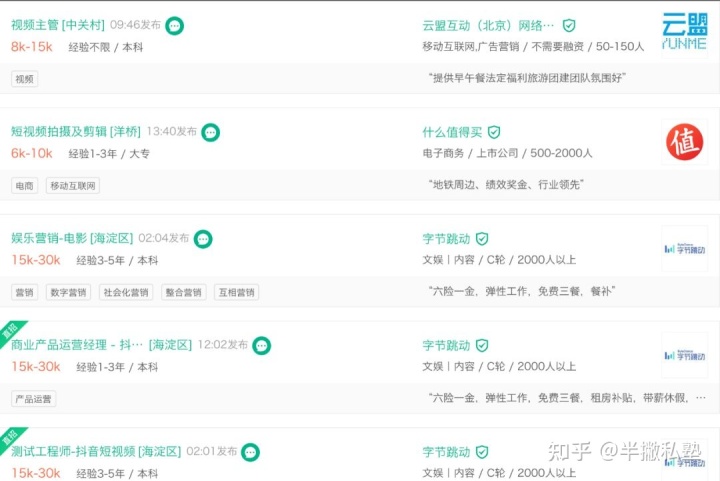Screen dimensions: 720x481
Task: Open the 娱乐营销-电影 [海淀区] job posting
Action: pos(72,238)
